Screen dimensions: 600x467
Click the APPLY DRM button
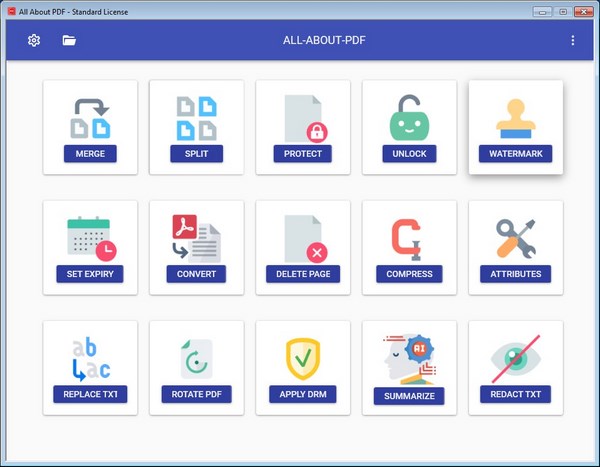pos(303,394)
